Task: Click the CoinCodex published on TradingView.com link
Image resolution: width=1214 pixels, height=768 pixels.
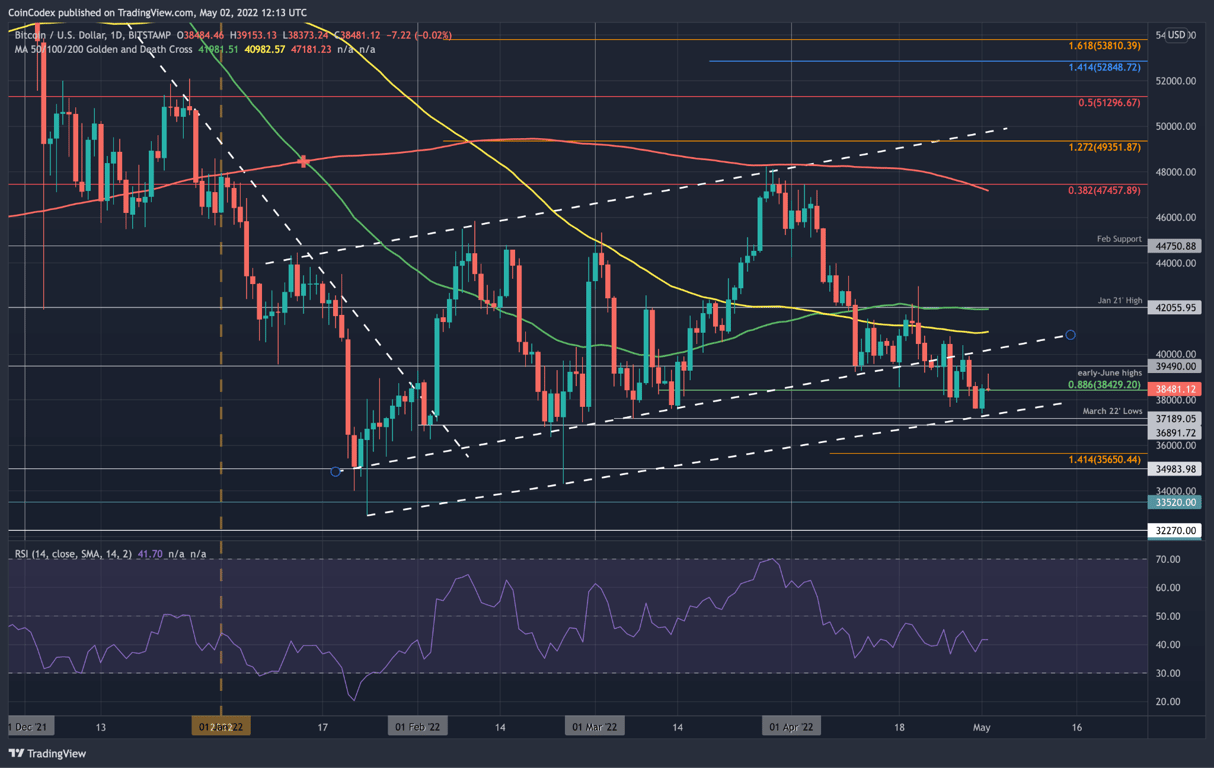Action: (153, 12)
